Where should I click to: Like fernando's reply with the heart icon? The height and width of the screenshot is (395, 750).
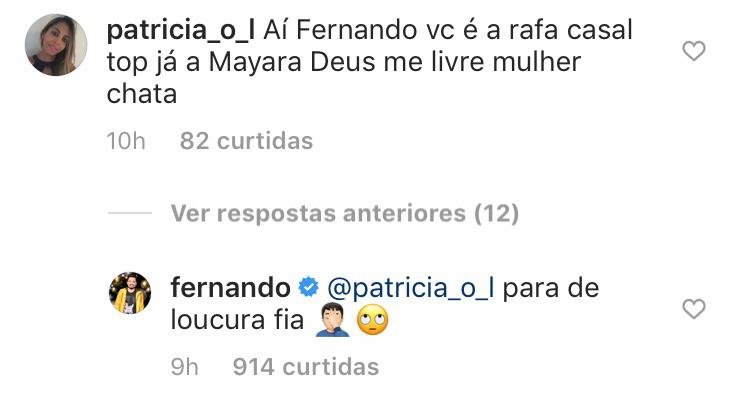point(694,308)
